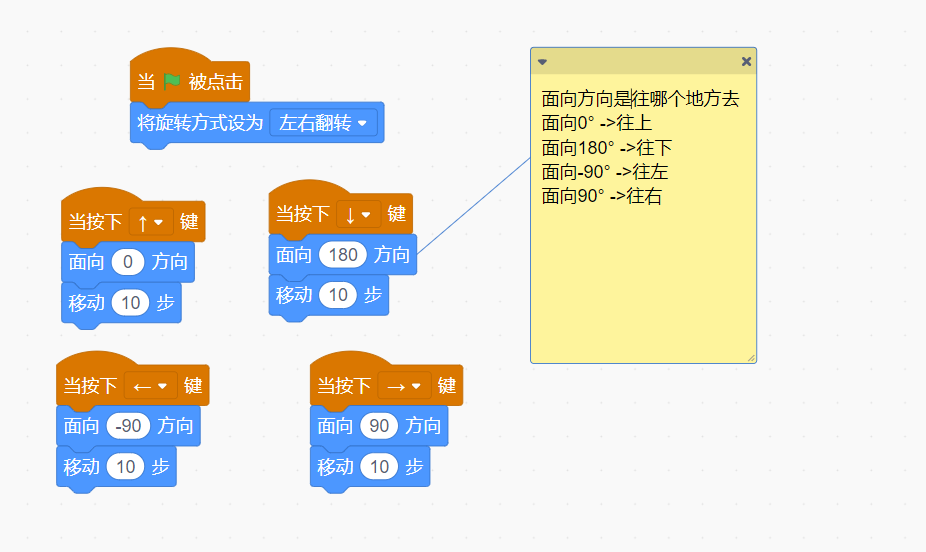Close the yellow comment note

746,61
